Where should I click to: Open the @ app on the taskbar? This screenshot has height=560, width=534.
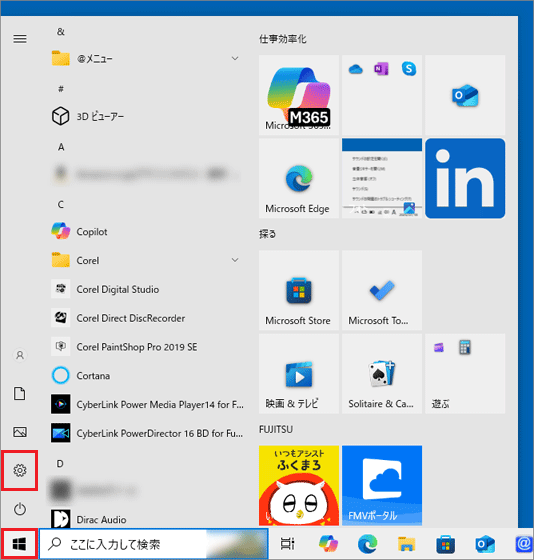(x=524, y=544)
